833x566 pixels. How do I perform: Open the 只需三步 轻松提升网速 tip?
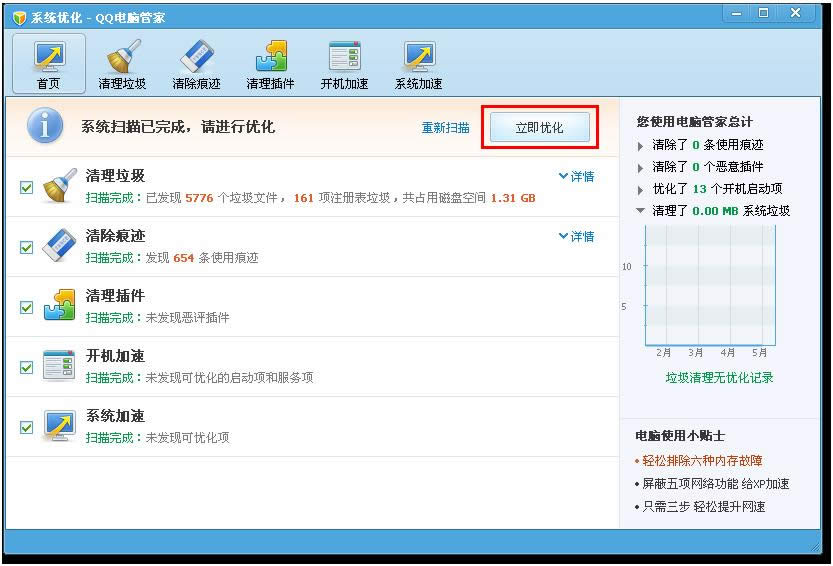click(704, 506)
